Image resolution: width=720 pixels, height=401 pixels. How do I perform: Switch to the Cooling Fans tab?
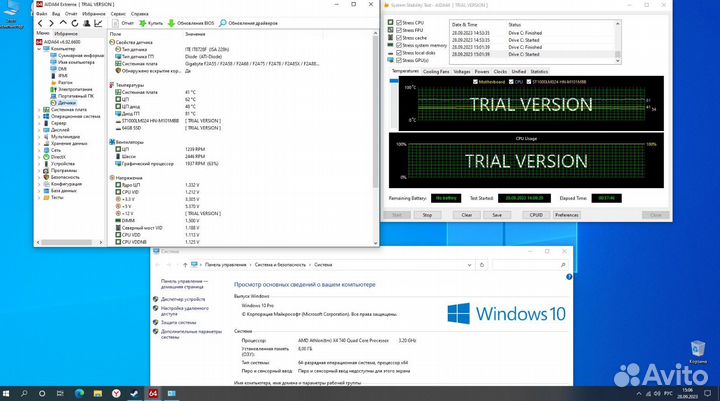tap(436, 72)
